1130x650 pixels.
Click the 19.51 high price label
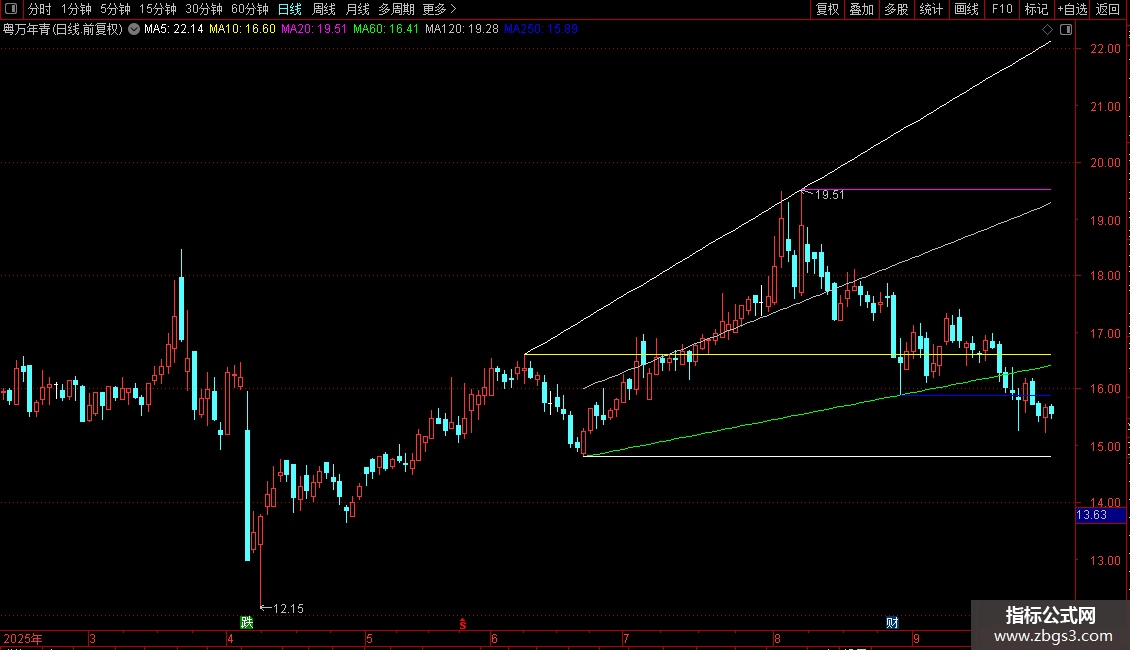[x=829, y=195]
